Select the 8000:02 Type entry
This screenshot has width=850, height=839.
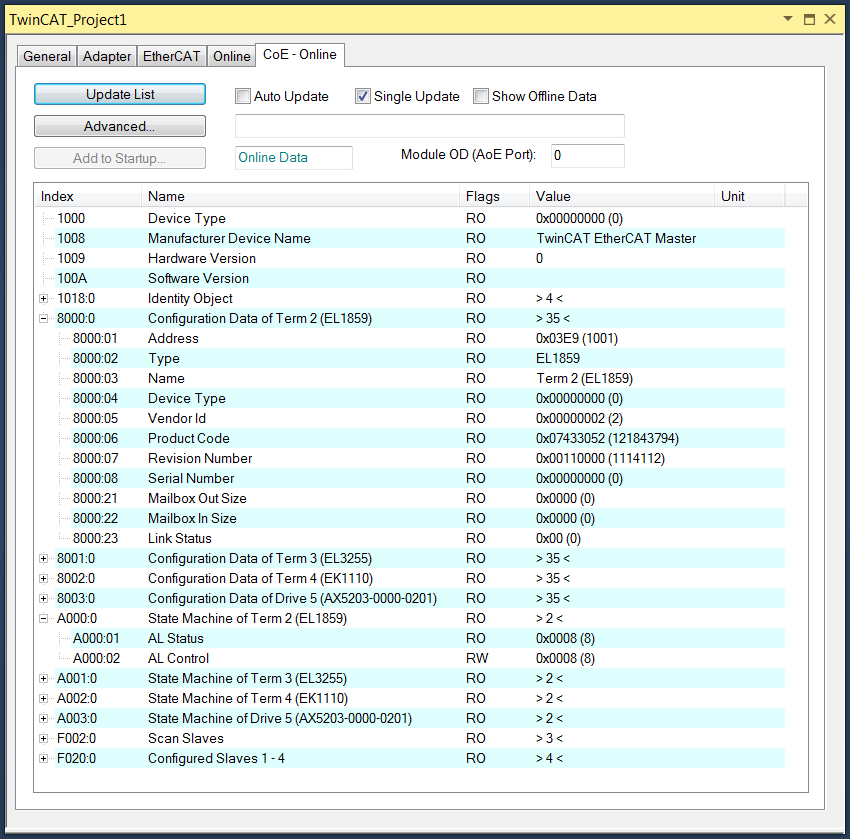click(x=428, y=359)
